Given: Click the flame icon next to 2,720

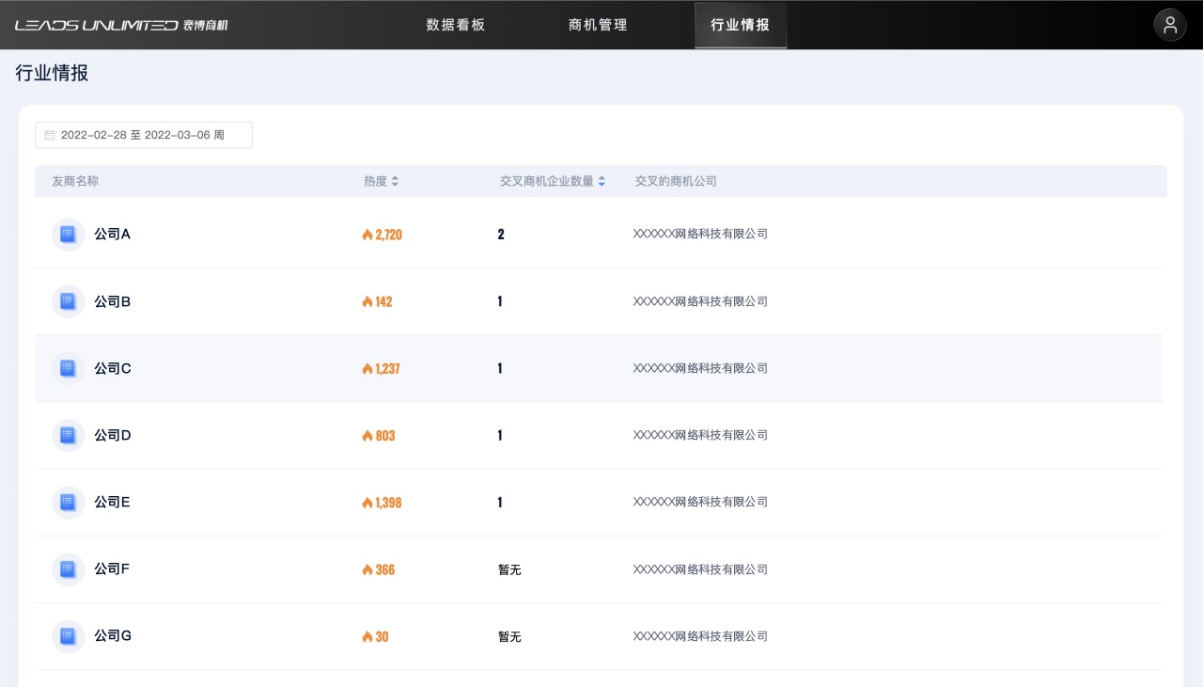Looking at the screenshot, I should (367, 235).
